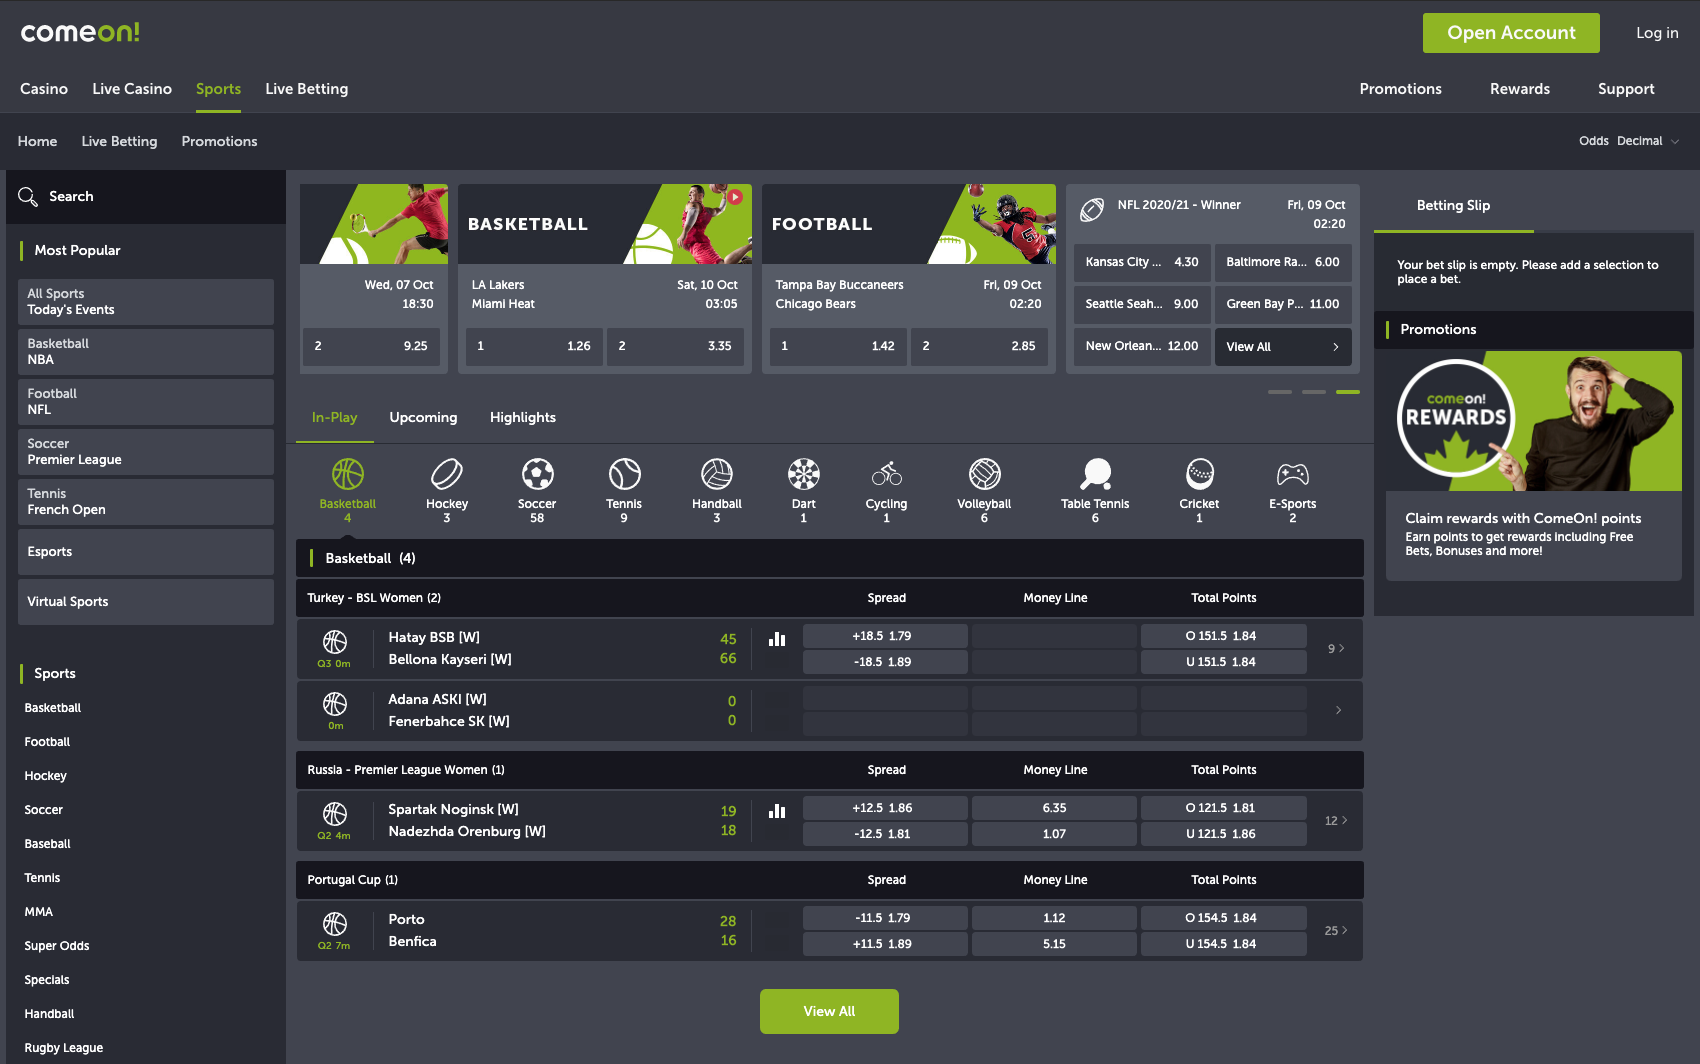Choose the E-Sports gamepad icon
The width and height of the screenshot is (1700, 1064).
[1292, 474]
